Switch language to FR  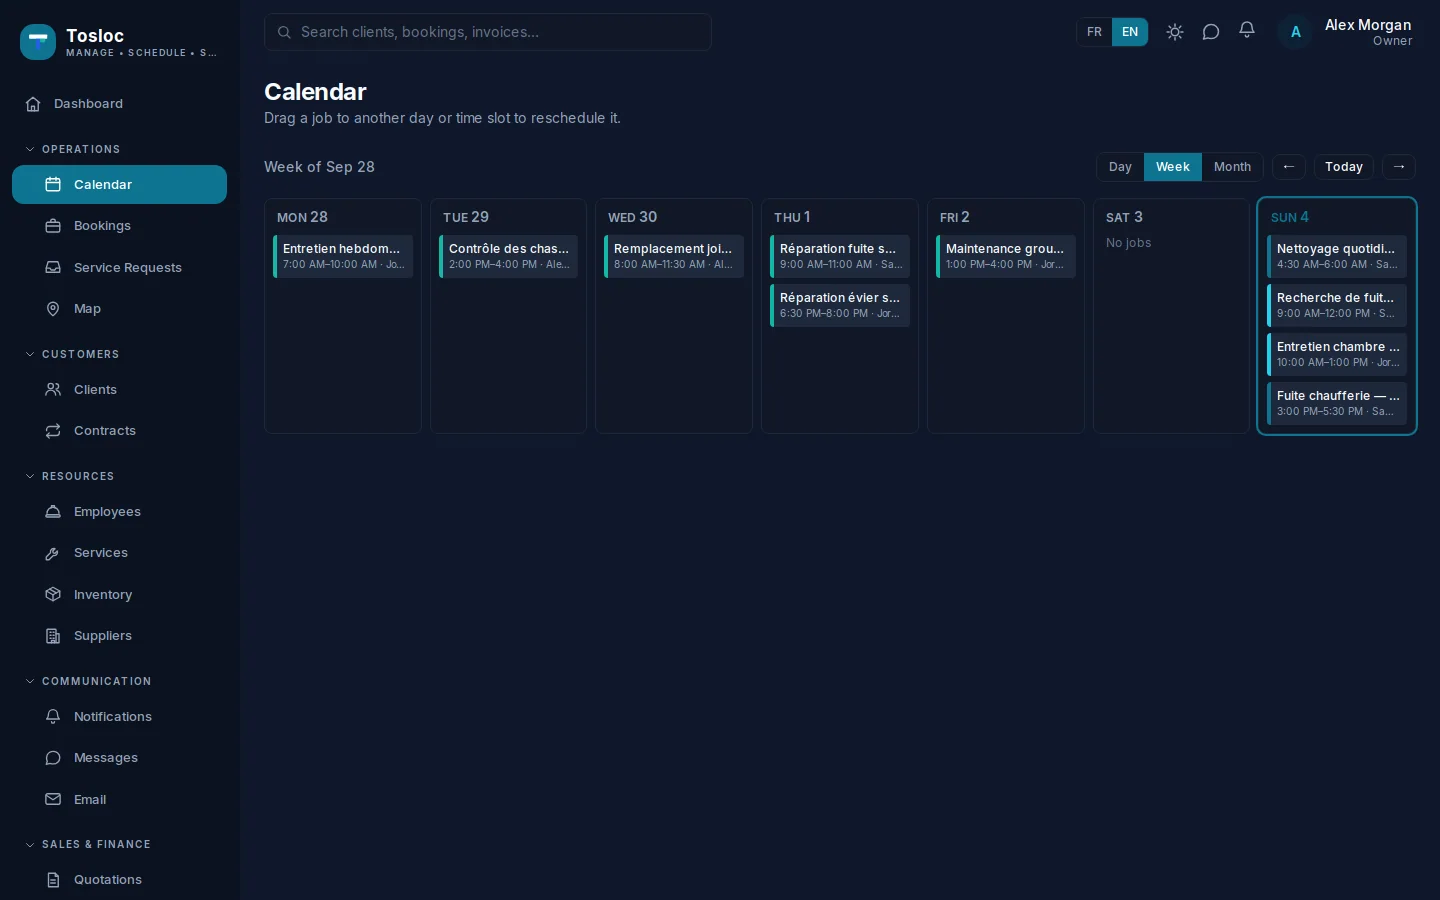click(1095, 32)
